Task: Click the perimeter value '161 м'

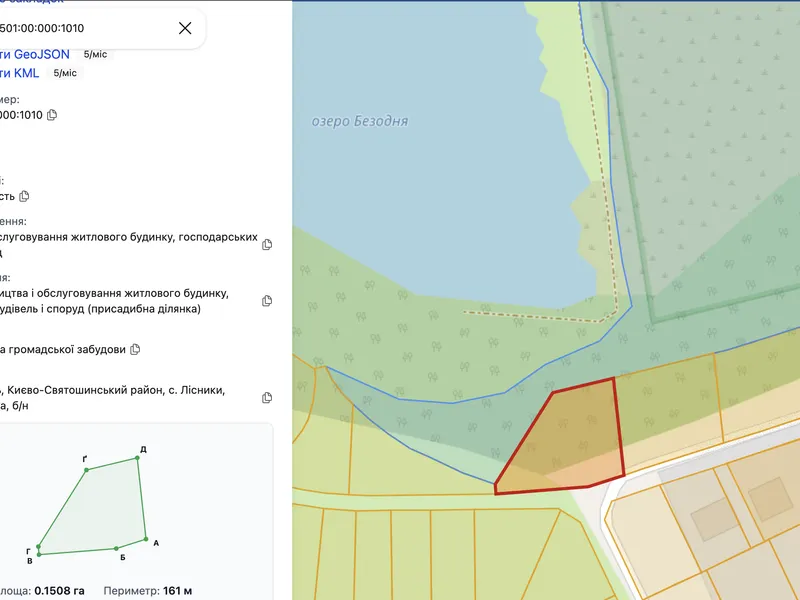Action: tap(178, 591)
